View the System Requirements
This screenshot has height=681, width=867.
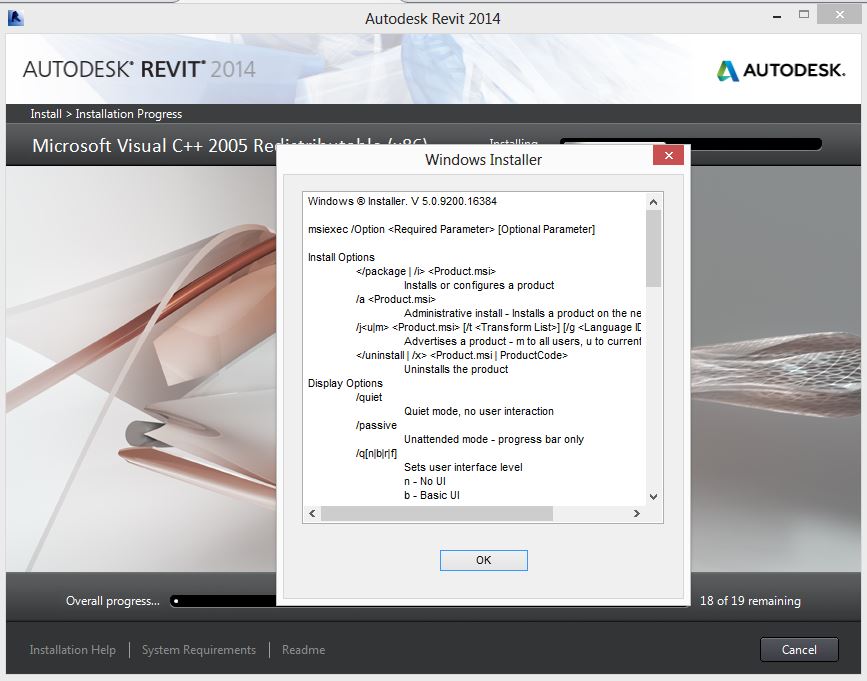[x=198, y=649]
